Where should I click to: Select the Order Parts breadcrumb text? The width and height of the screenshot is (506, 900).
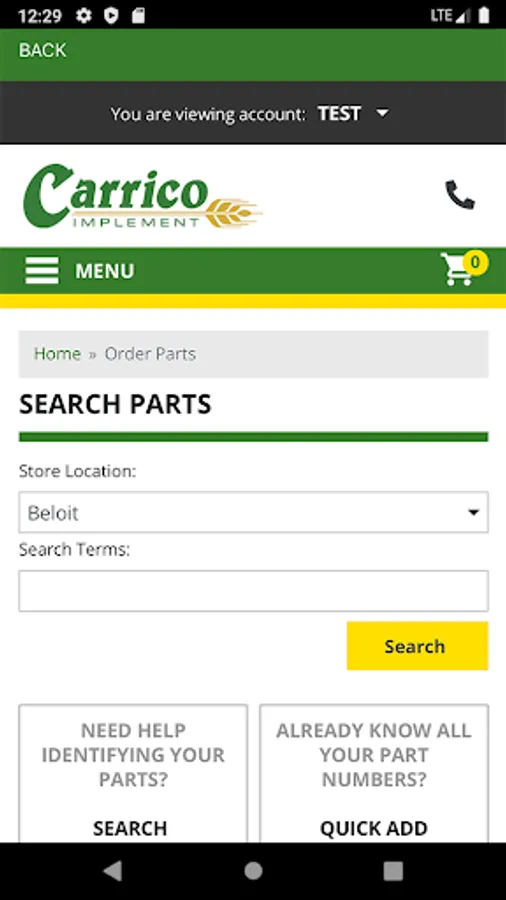[x=150, y=354]
